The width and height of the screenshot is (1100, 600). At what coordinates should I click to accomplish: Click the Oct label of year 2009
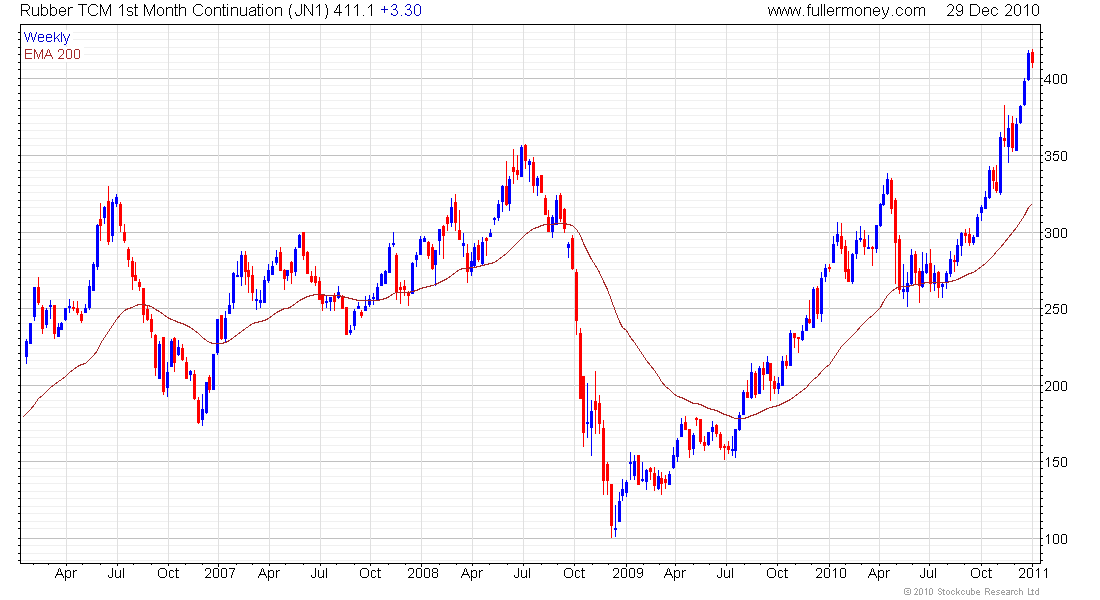coord(777,573)
